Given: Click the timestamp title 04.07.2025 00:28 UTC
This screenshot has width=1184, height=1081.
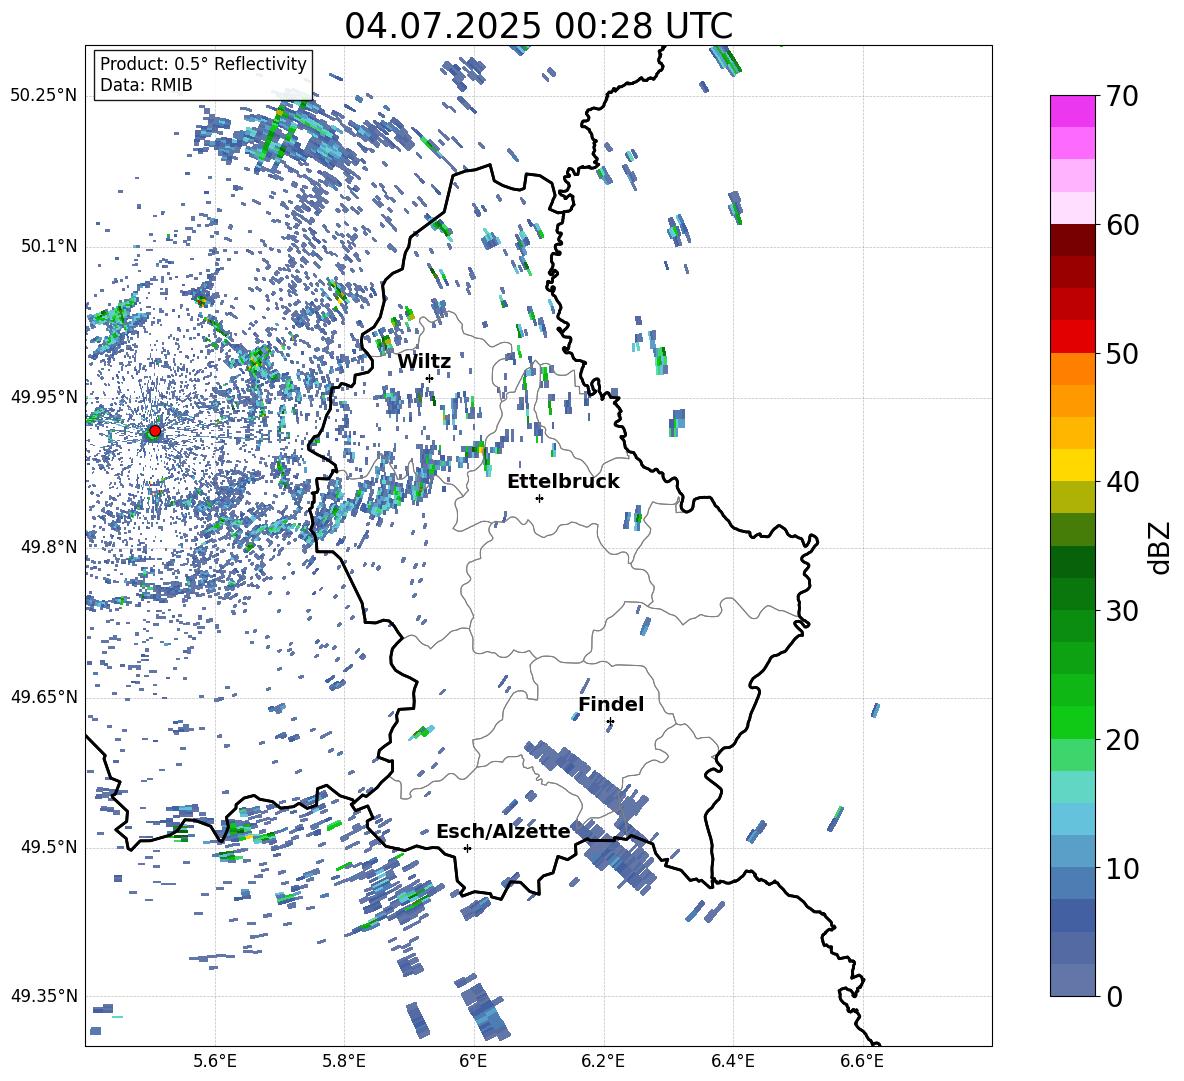Looking at the screenshot, I should pyautogui.click(x=538, y=26).
